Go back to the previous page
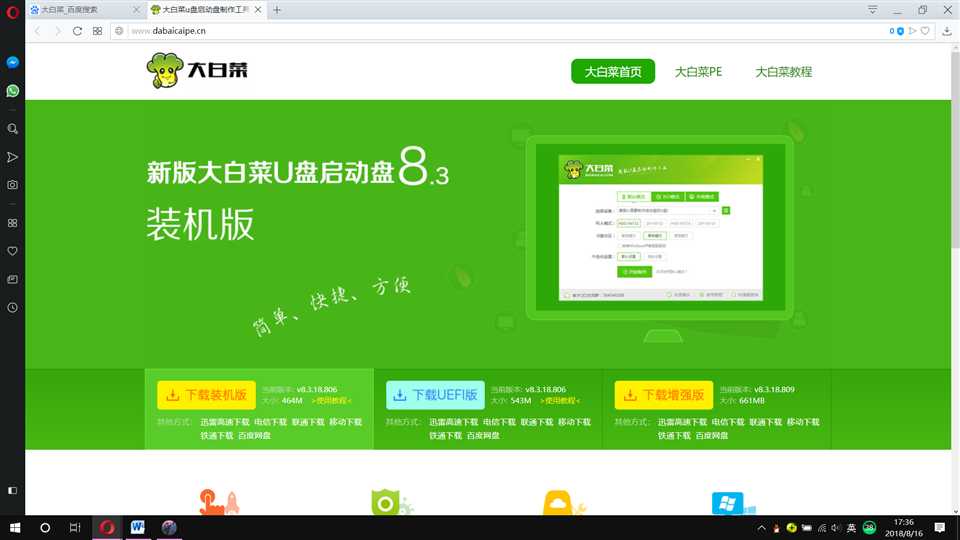Viewport: 960px width, 540px height. [x=37, y=31]
